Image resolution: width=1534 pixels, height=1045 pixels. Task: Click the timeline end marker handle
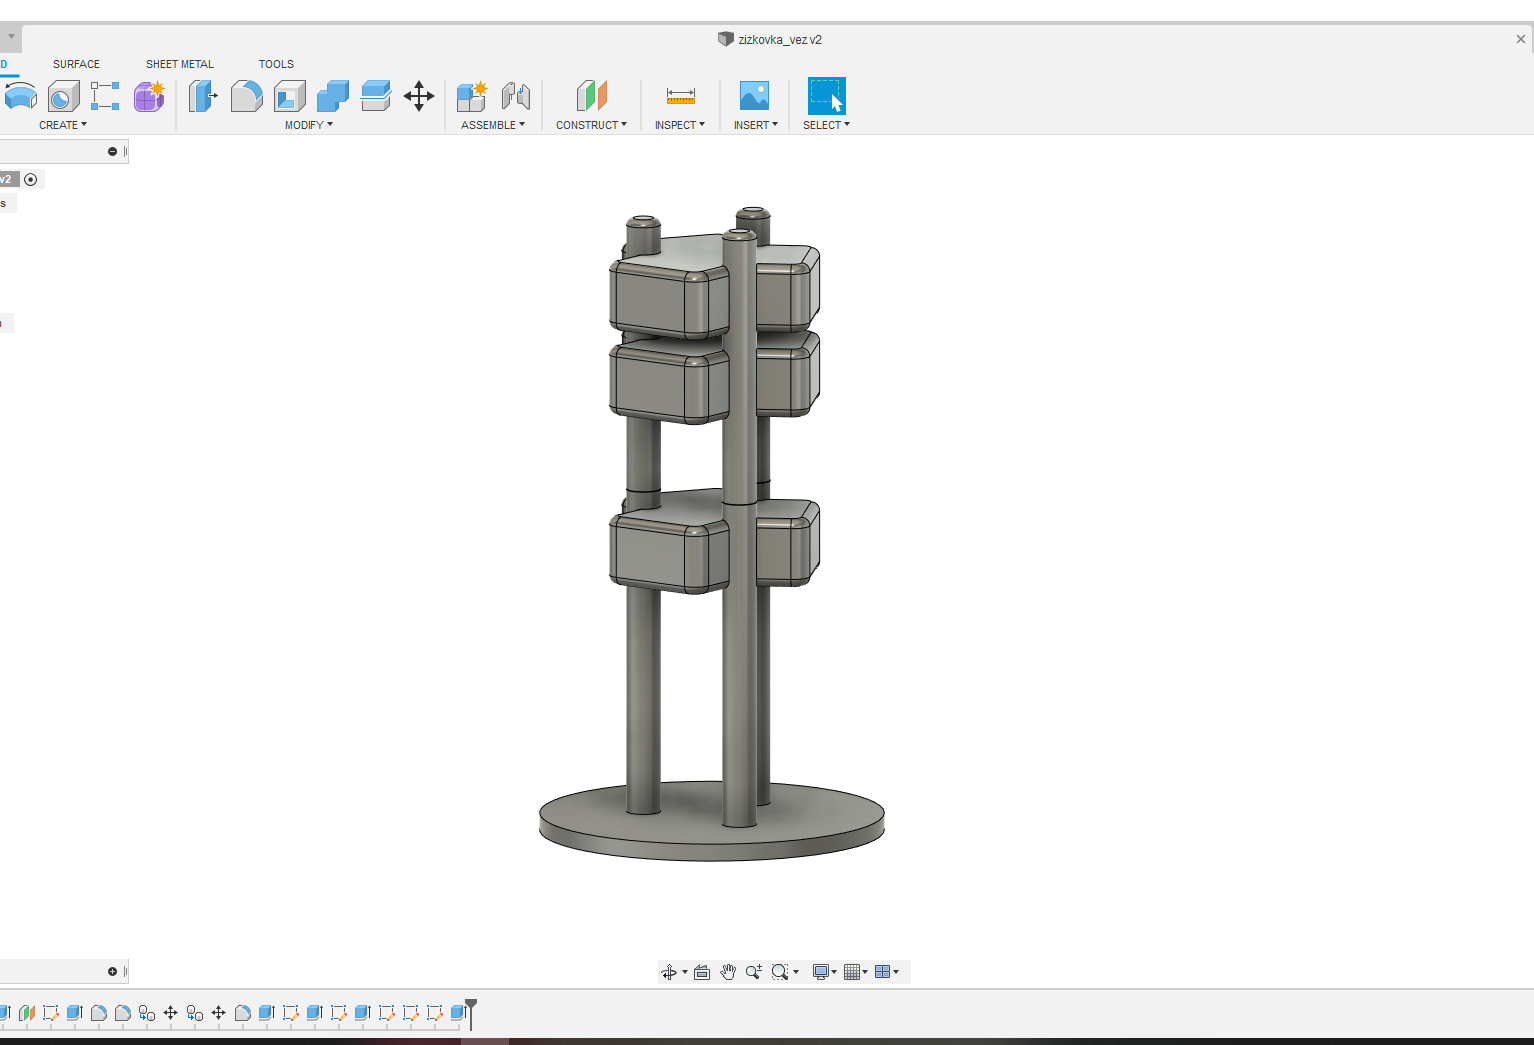[x=471, y=1012]
